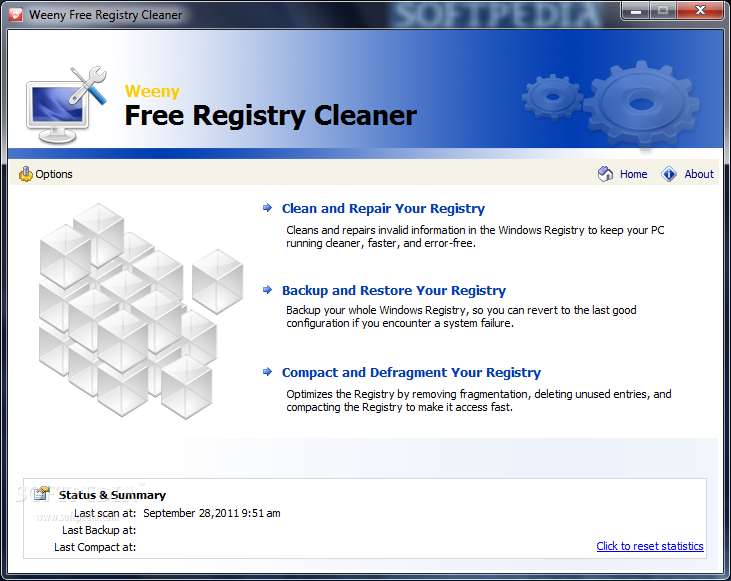Go to Home in the toolbar
The height and width of the screenshot is (581, 731).
tap(633, 174)
